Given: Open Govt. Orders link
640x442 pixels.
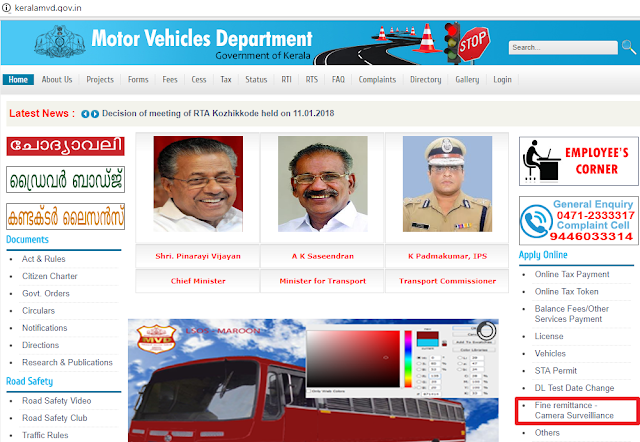Looking at the screenshot, I should [46, 293].
